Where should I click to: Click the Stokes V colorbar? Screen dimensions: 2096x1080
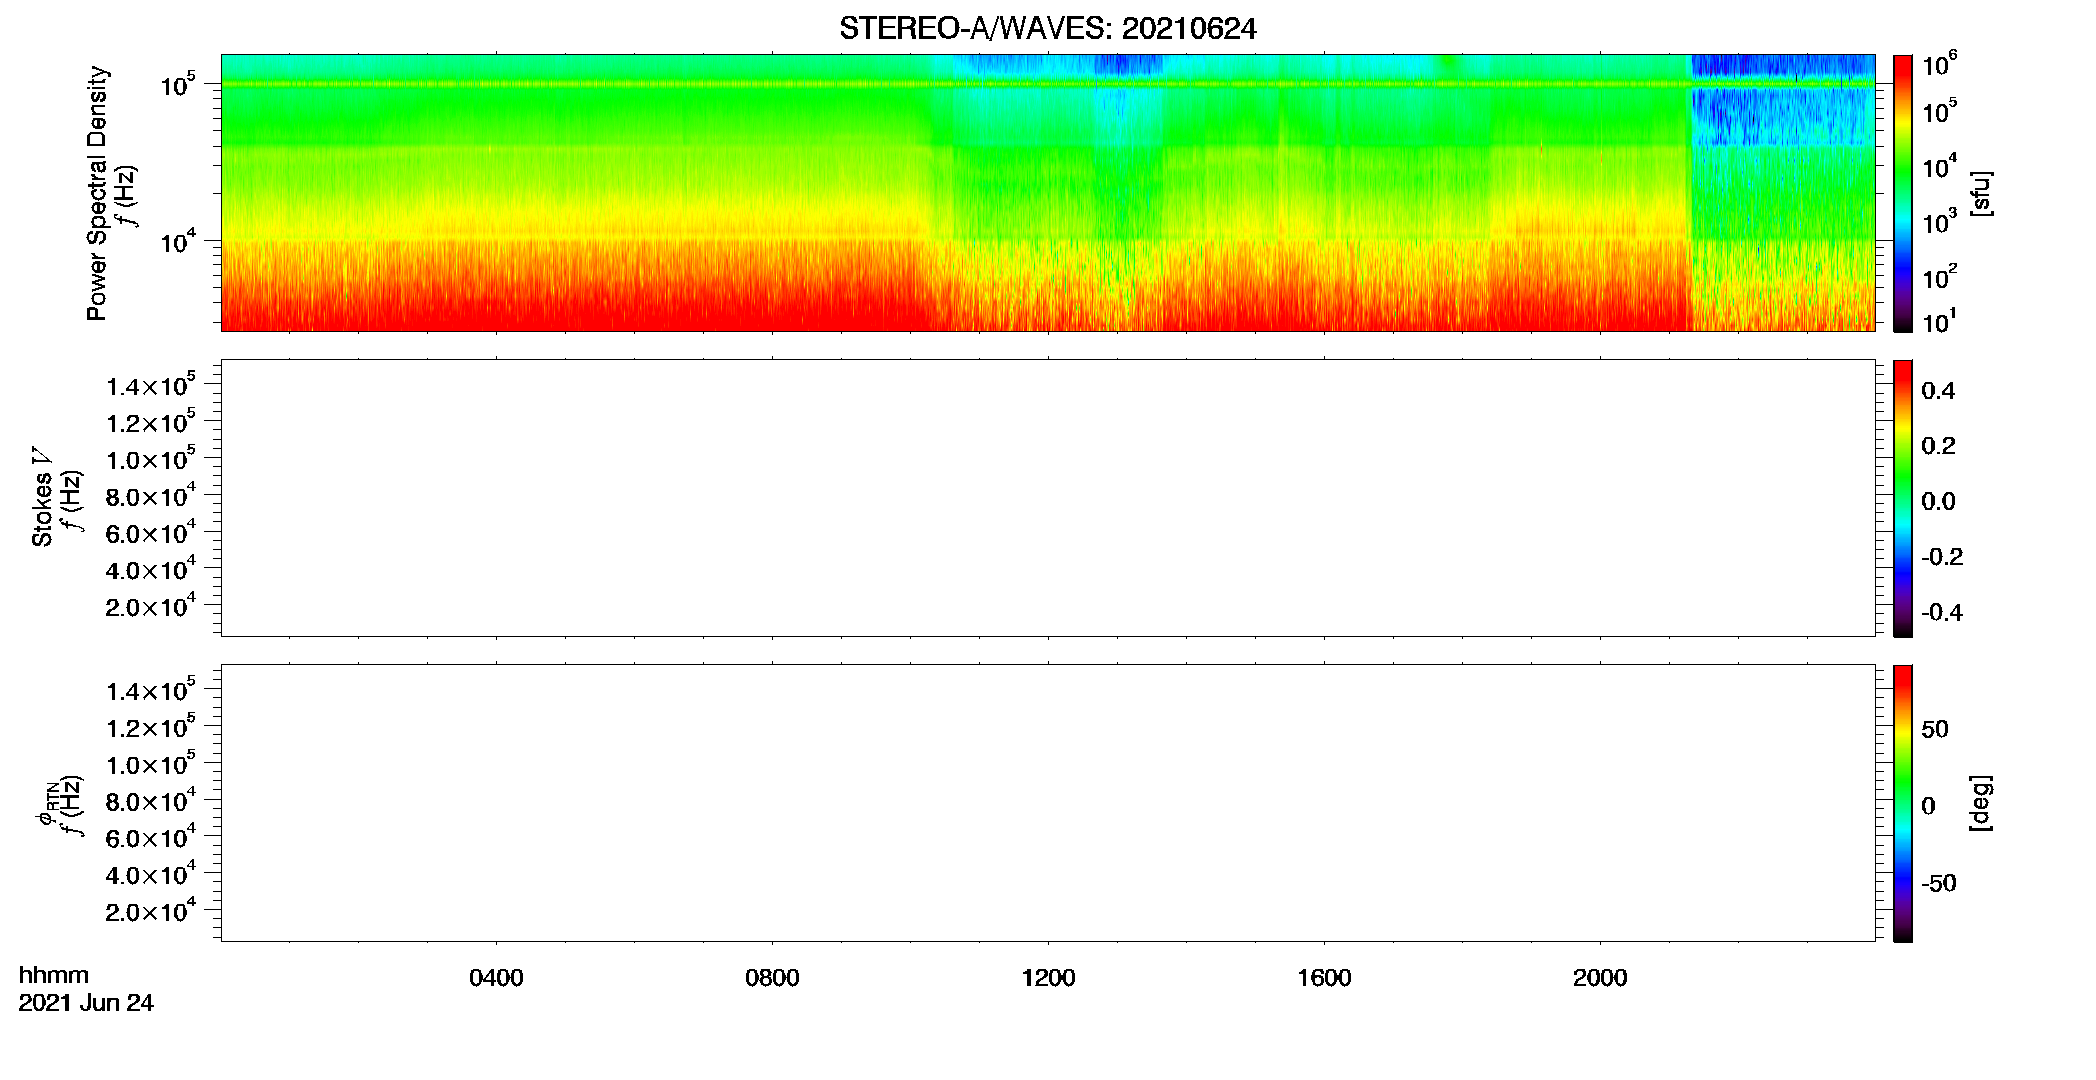(x=1902, y=498)
